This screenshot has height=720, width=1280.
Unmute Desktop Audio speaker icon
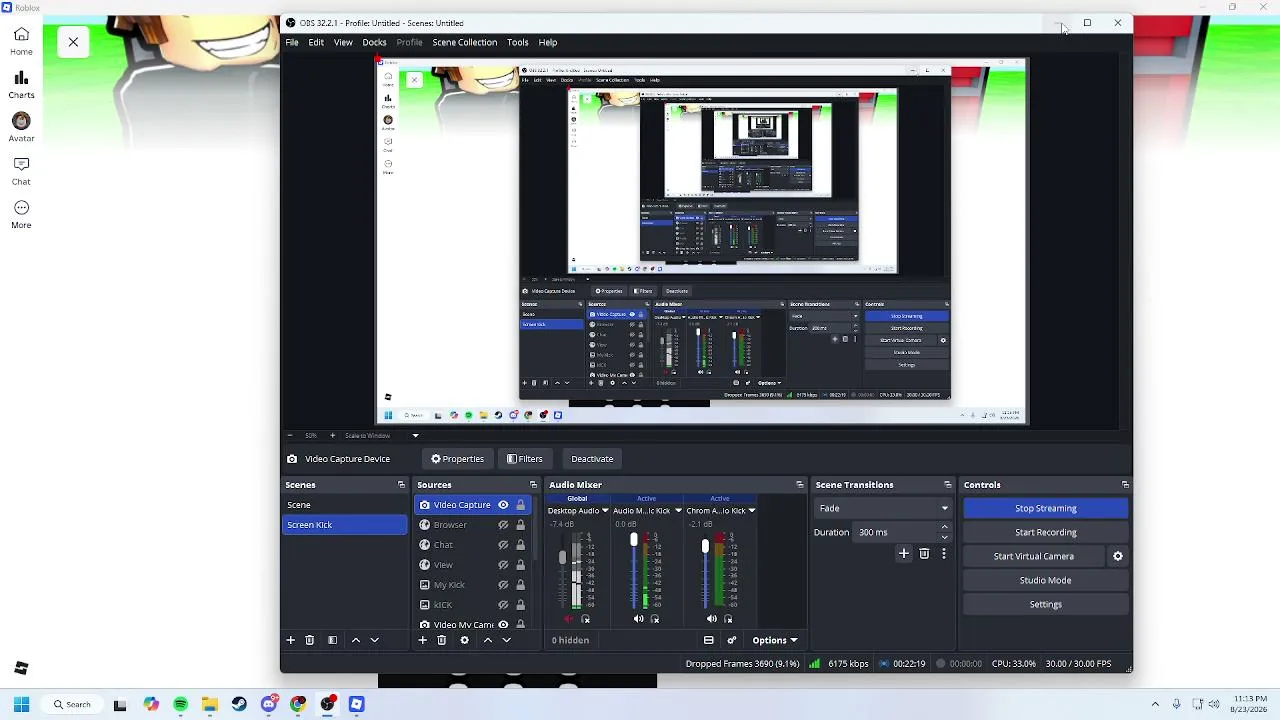click(571, 619)
